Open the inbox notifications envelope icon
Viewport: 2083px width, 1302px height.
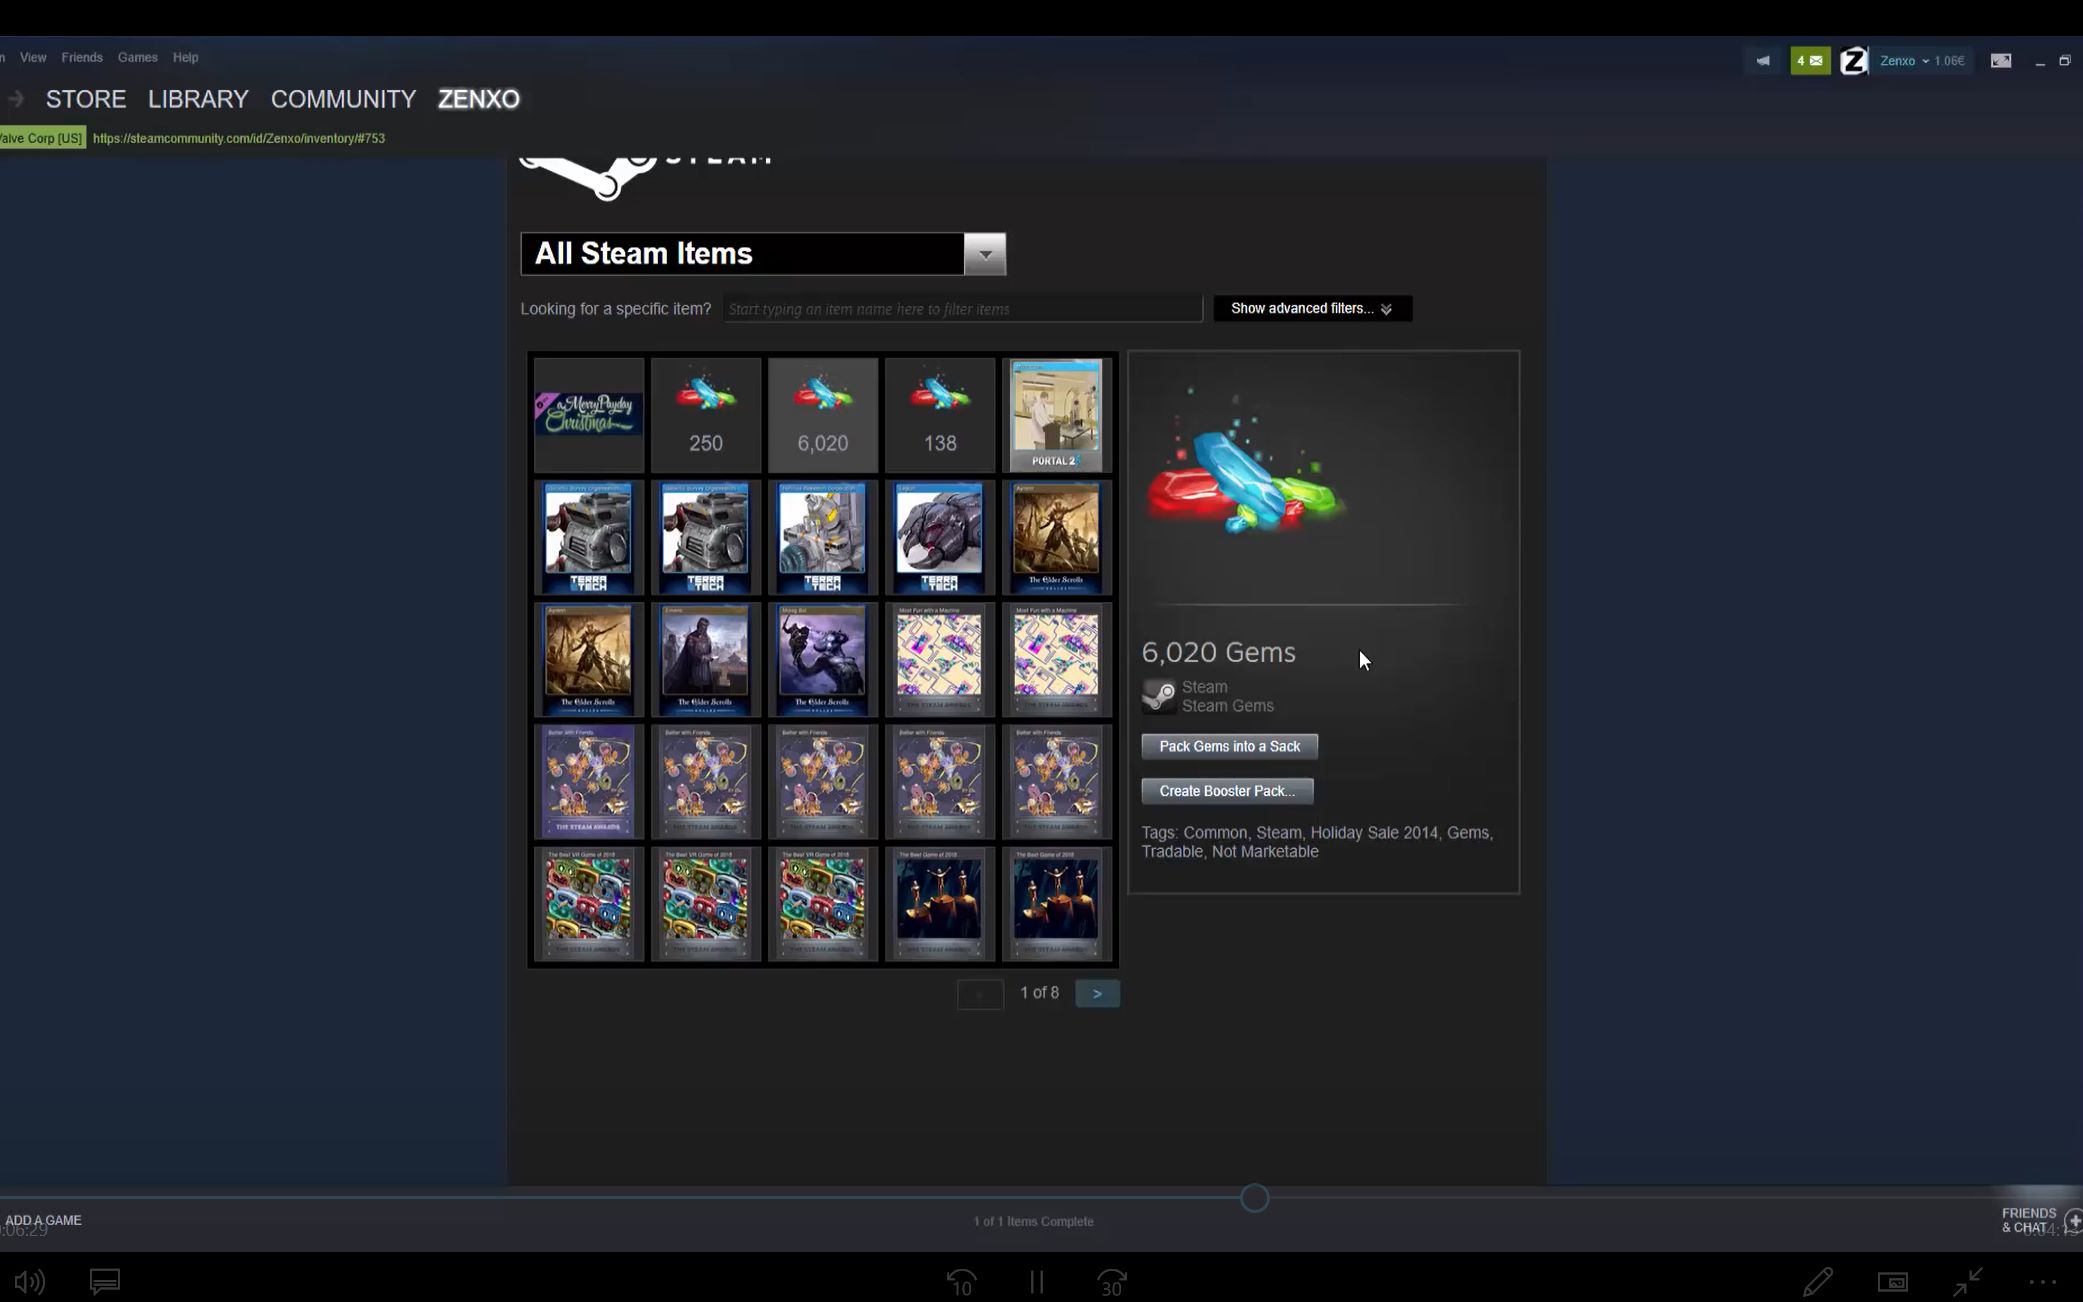click(x=1809, y=61)
